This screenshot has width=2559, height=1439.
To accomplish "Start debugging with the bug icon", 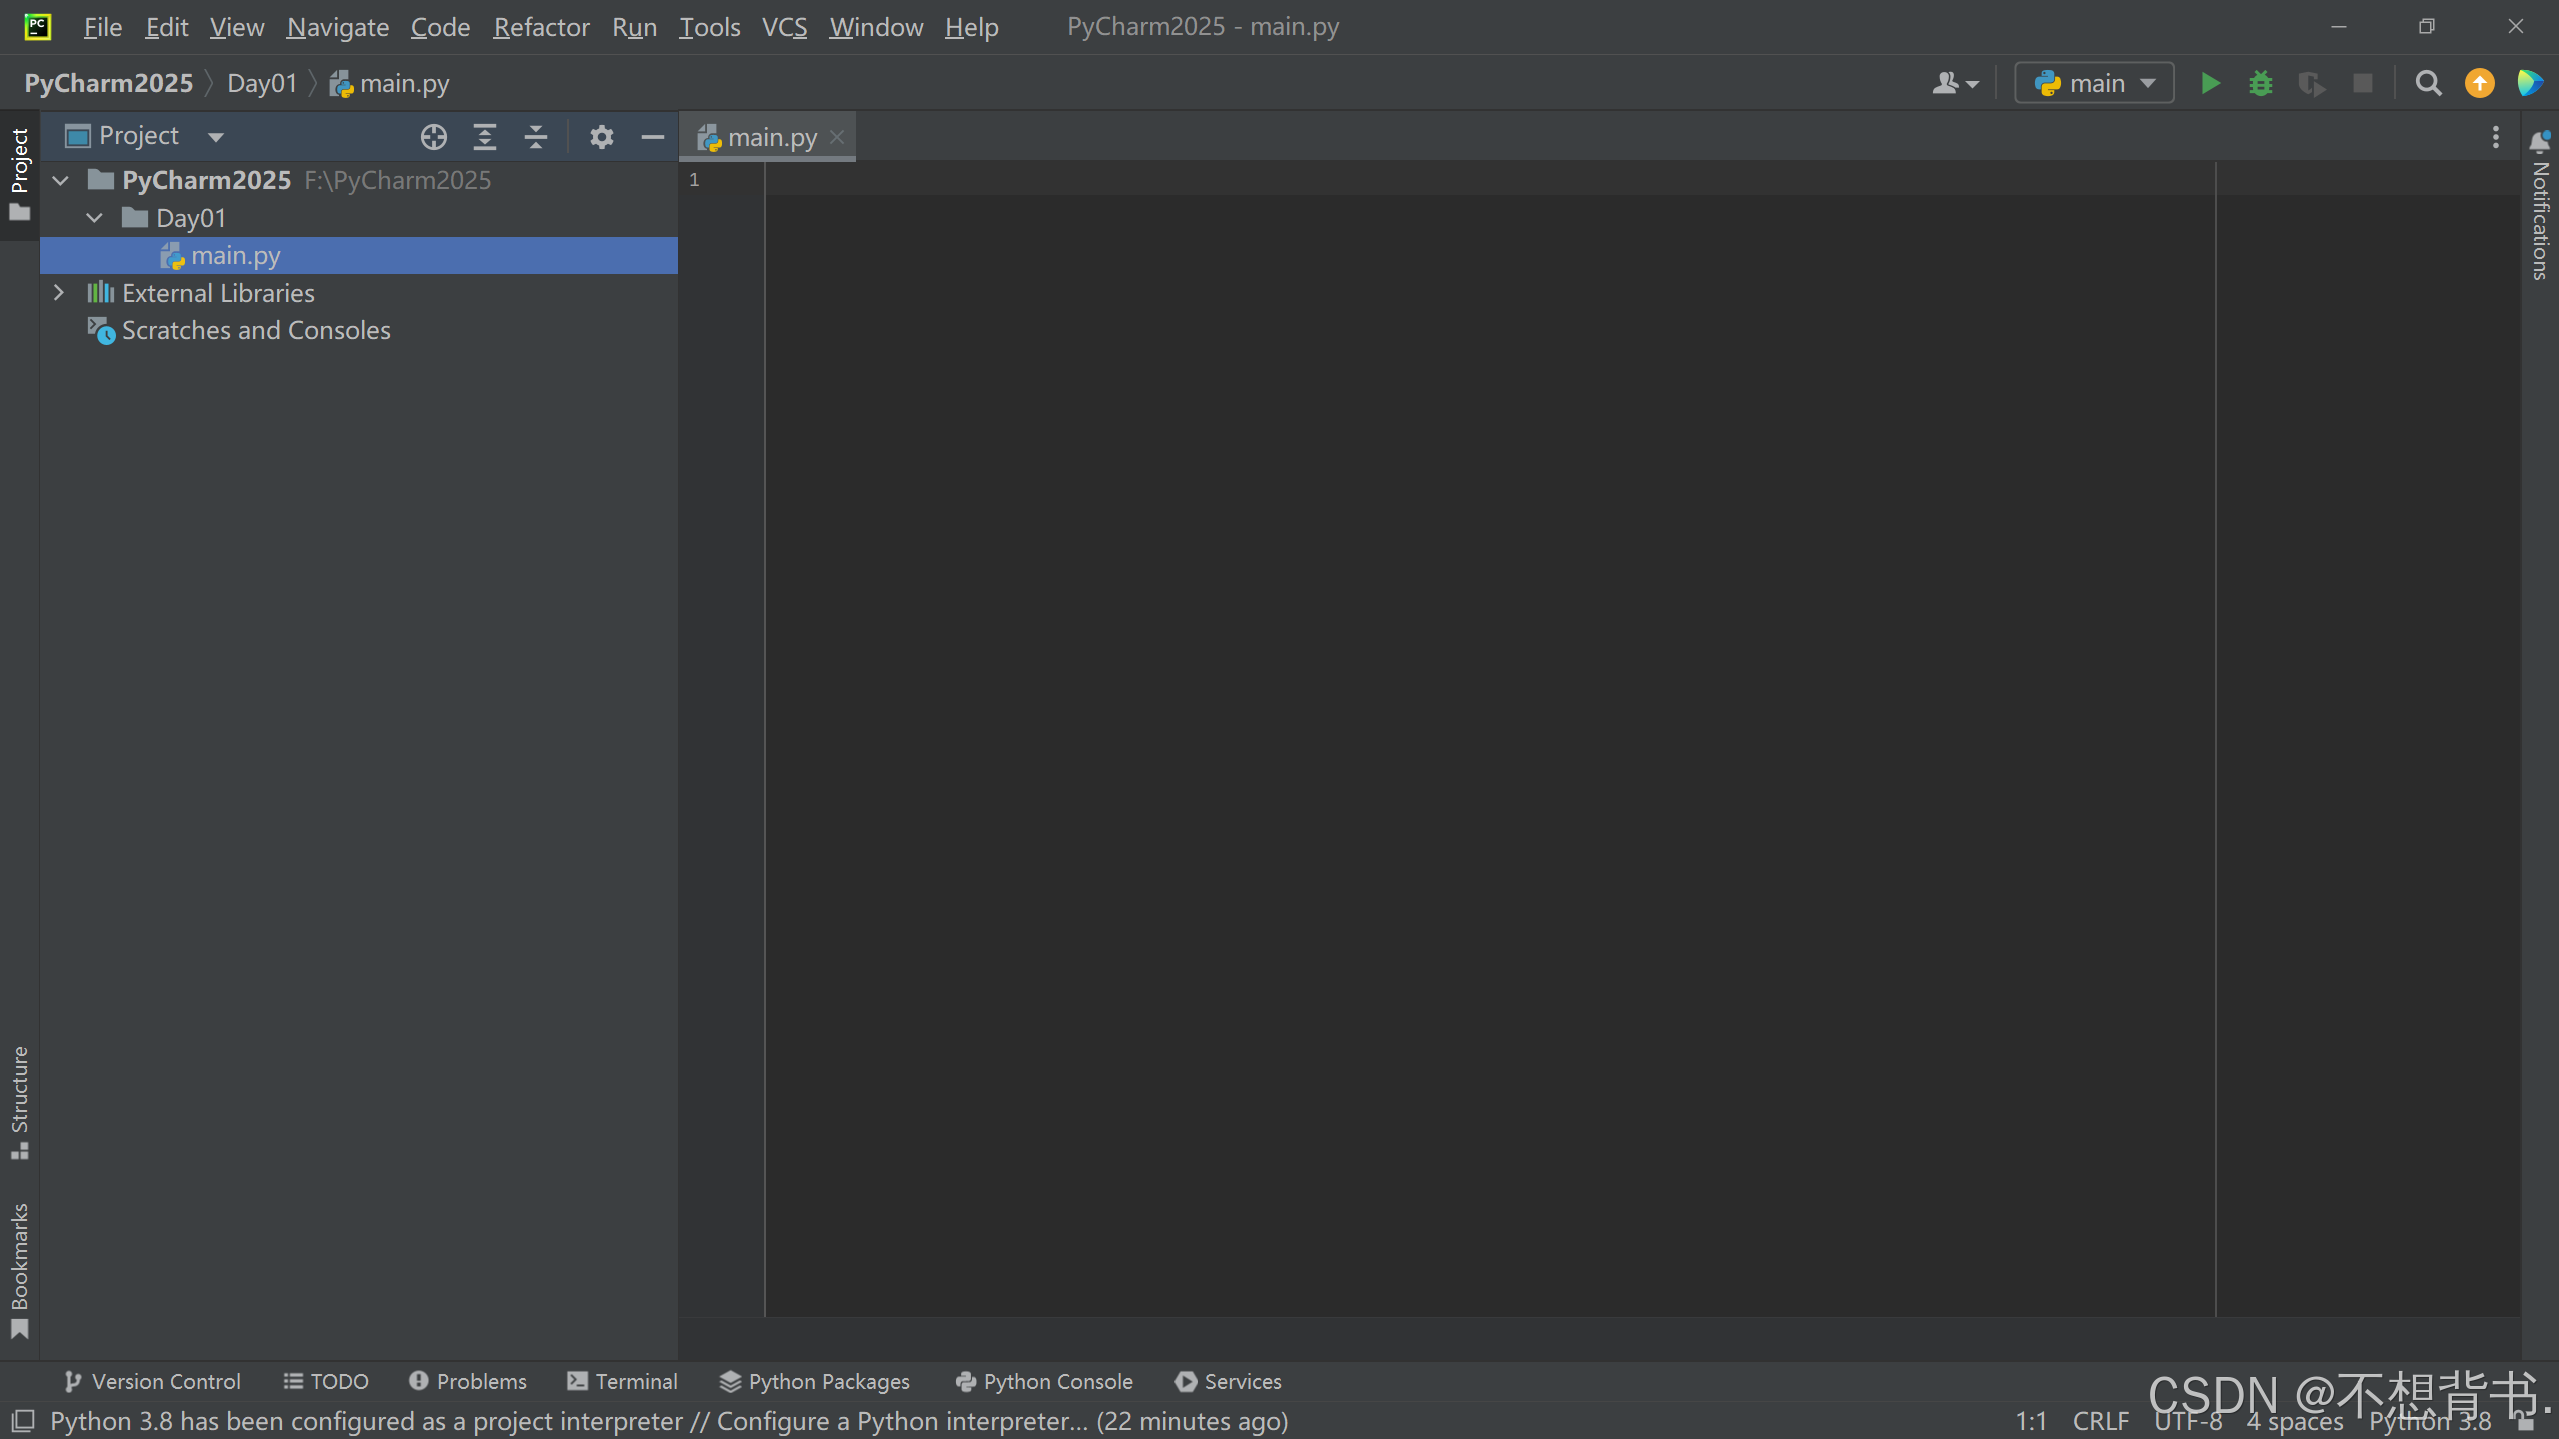I will point(2261,83).
